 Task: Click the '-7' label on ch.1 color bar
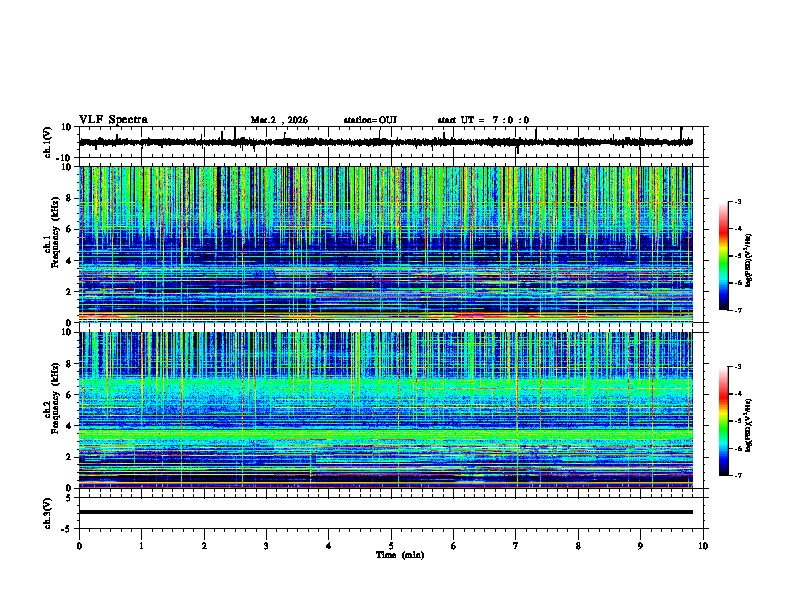[738, 310]
